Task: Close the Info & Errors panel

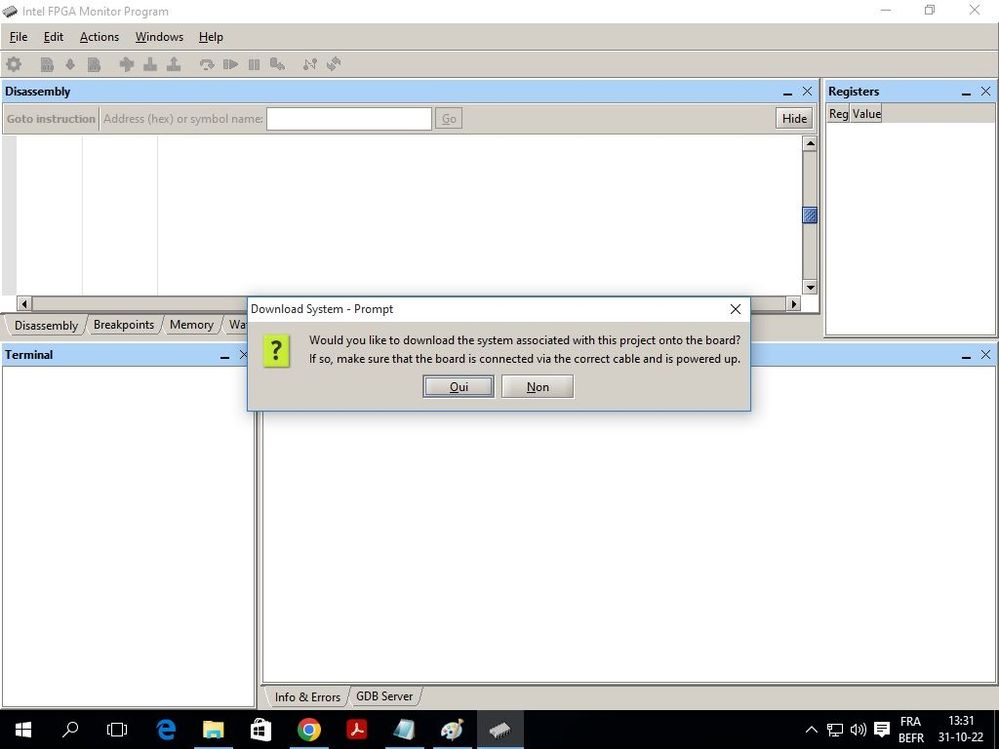Action: tap(986, 355)
